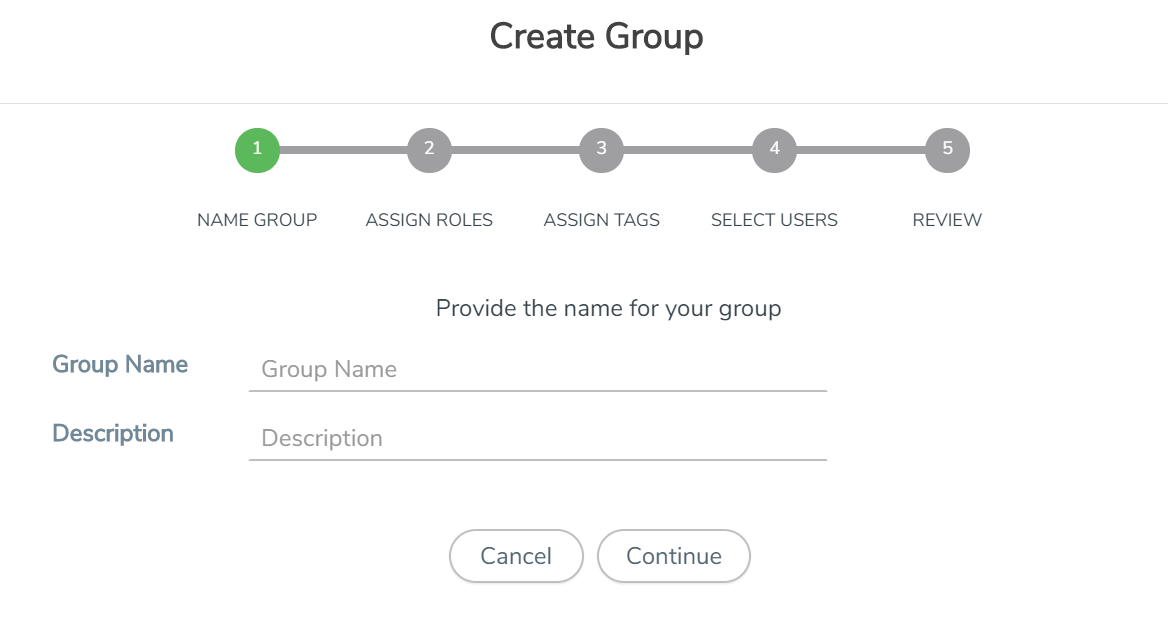
Task: Open the NAME GROUP step
Action: pos(257,219)
